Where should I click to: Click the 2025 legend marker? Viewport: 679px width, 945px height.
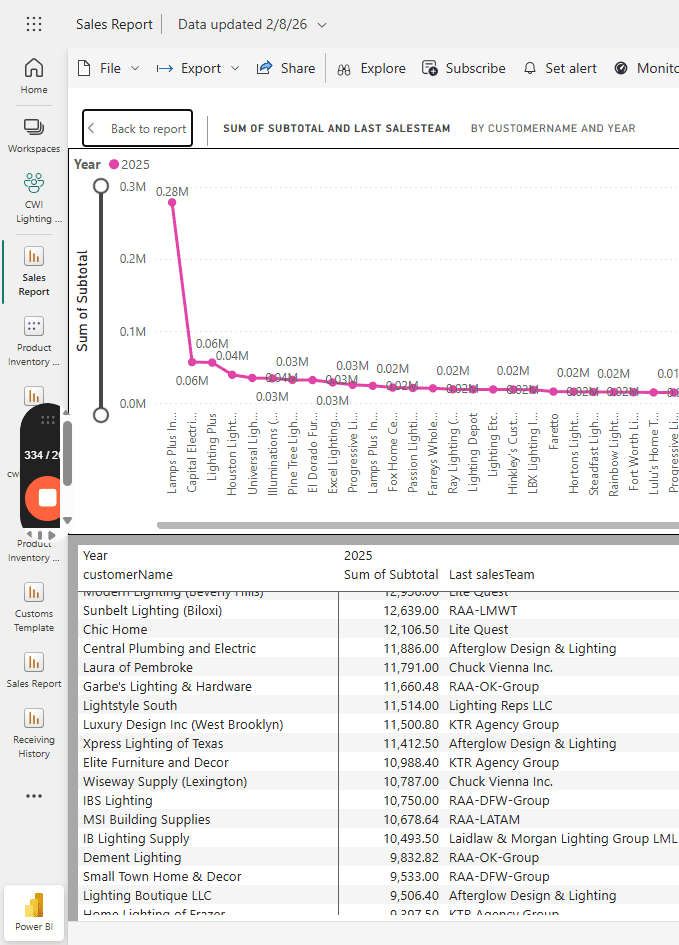tap(114, 165)
